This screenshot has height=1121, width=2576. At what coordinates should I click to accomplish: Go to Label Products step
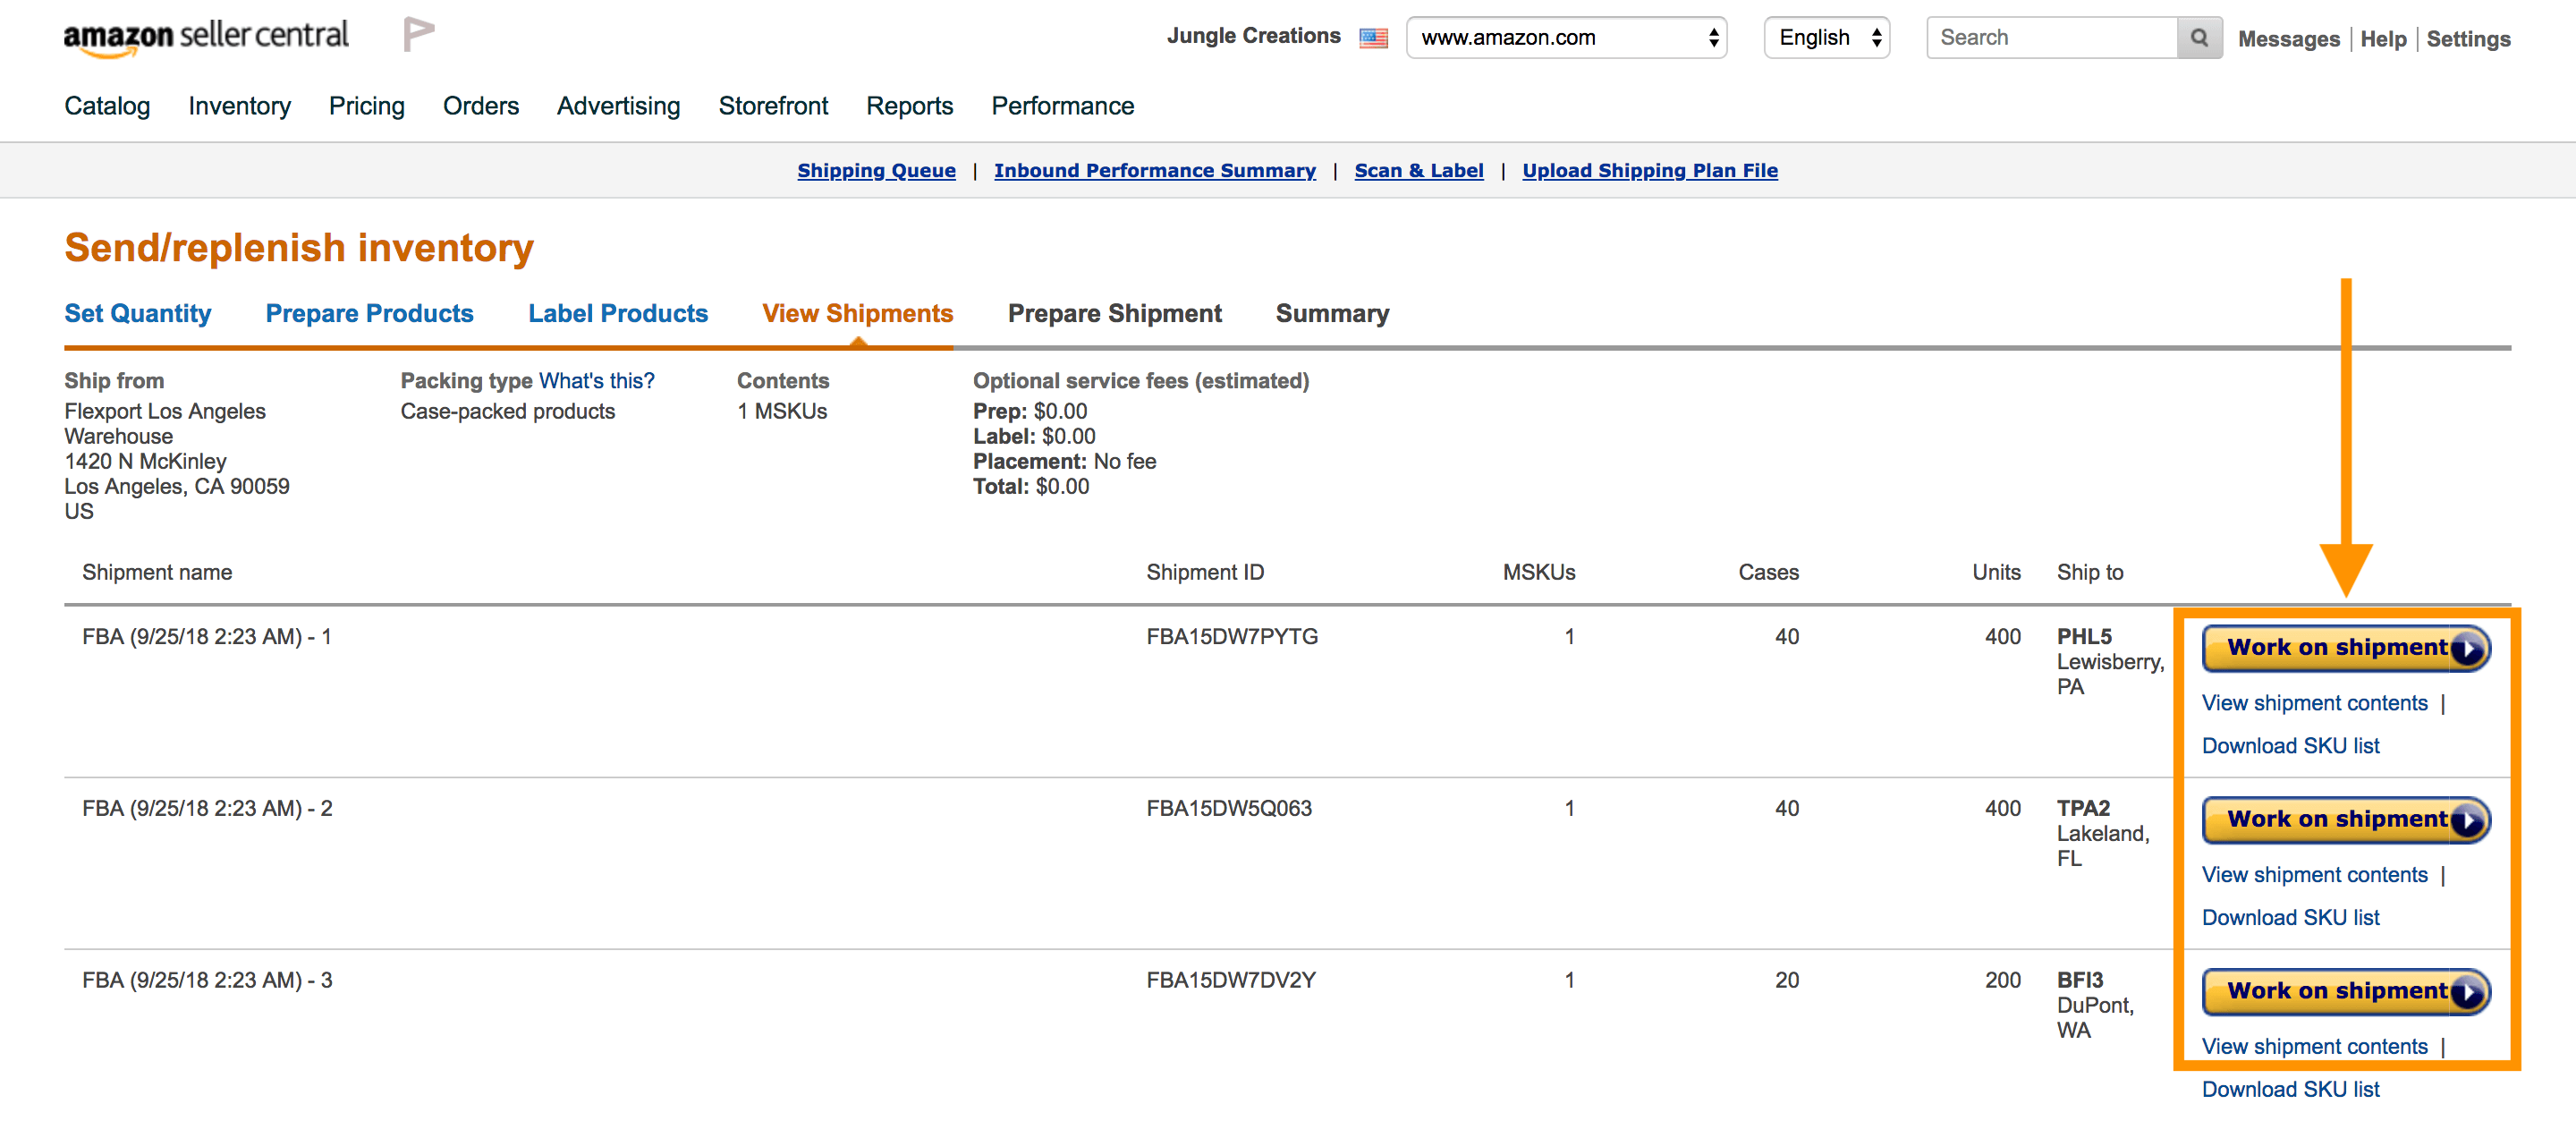click(617, 313)
